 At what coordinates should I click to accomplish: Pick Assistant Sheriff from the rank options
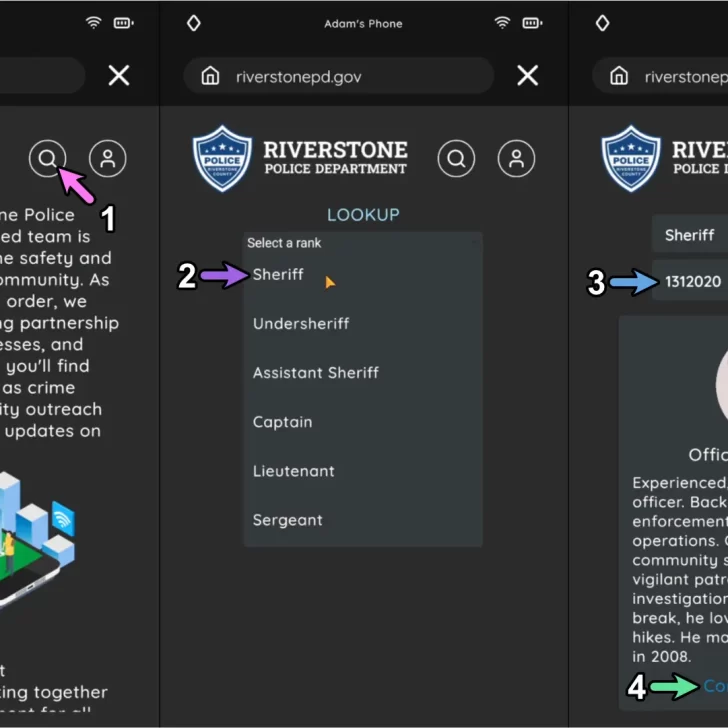316,373
